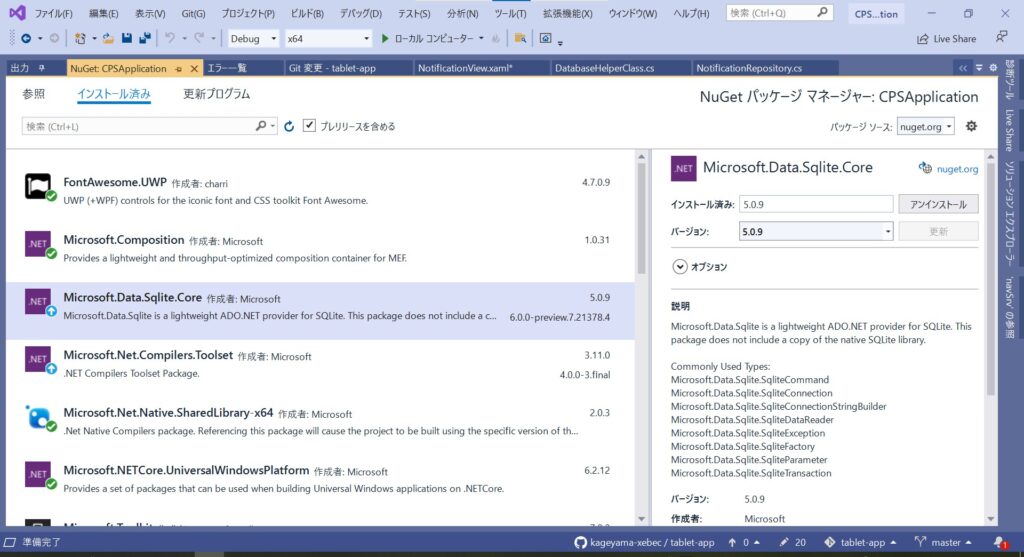The width and height of the screenshot is (1024, 557).
Task: Click the NuGet settings gear icon
Action: pos(971,127)
